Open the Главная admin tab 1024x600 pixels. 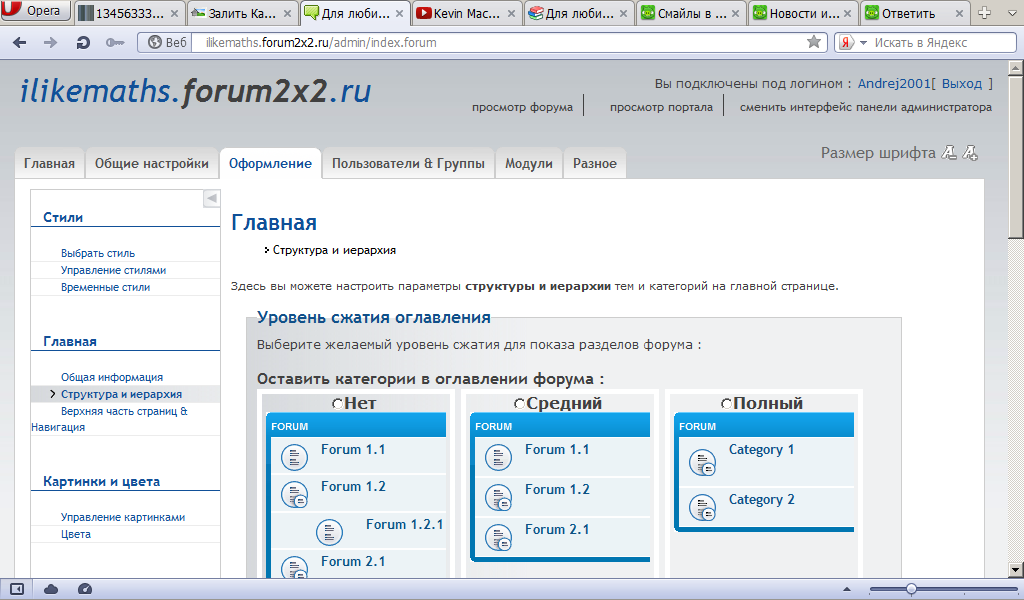coord(50,163)
